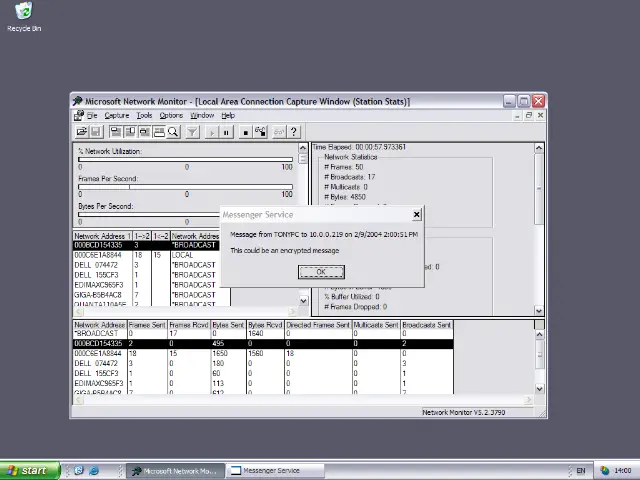The image size is (640, 480).
Task: Stop the capture with square icon
Action: pos(245,132)
